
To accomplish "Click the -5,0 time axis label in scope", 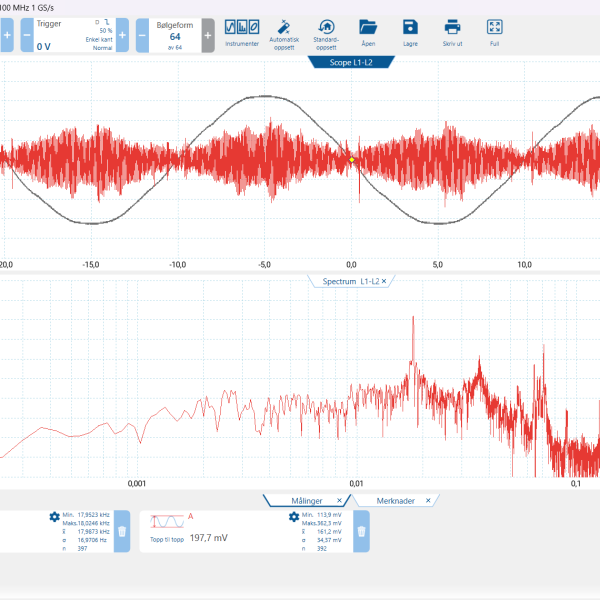I will click(264, 265).
